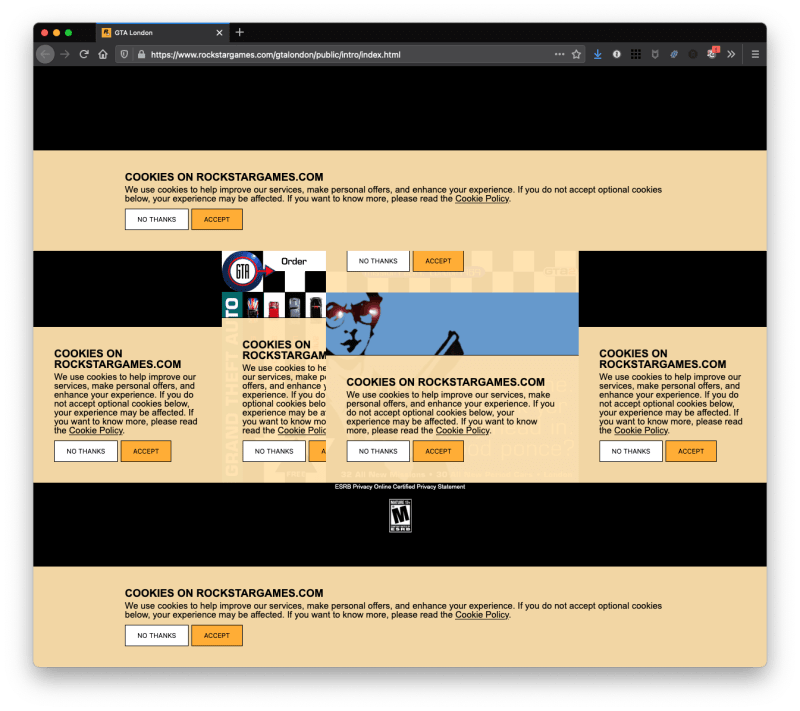This screenshot has height=711, width=800.
Task: Open a new tab with the plus button
Action: click(240, 32)
